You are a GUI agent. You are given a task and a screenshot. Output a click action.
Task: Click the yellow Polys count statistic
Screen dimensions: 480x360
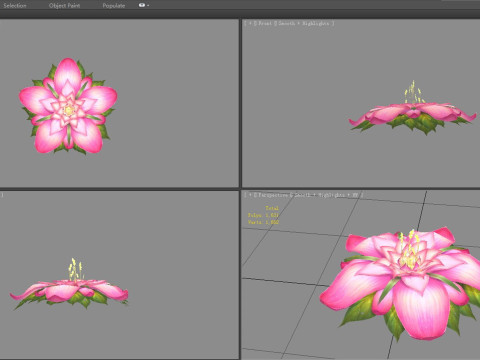263,215
